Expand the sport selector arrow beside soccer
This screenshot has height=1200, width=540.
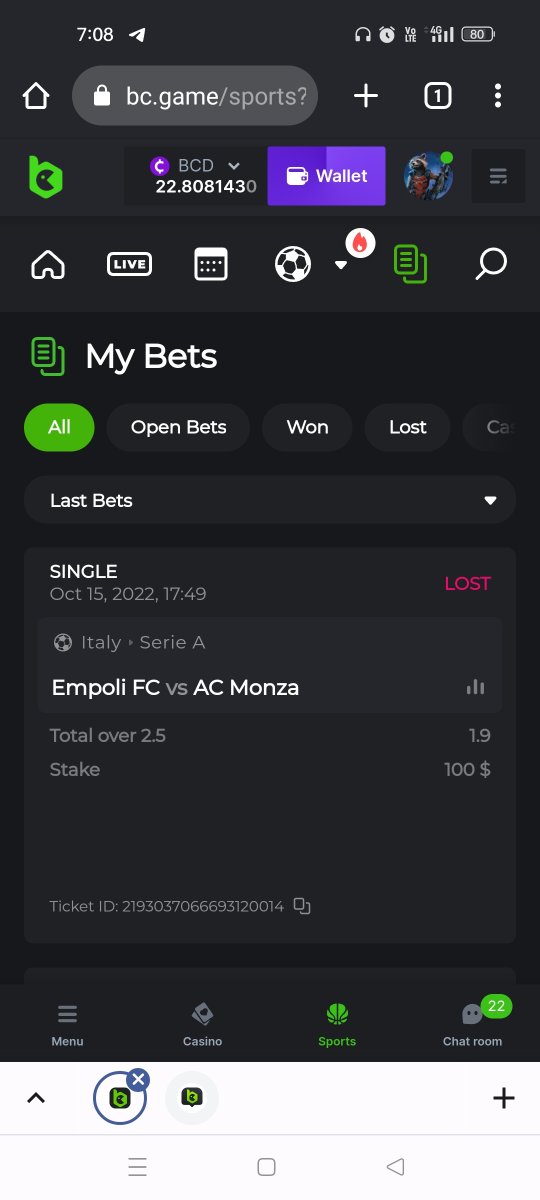pos(341,266)
